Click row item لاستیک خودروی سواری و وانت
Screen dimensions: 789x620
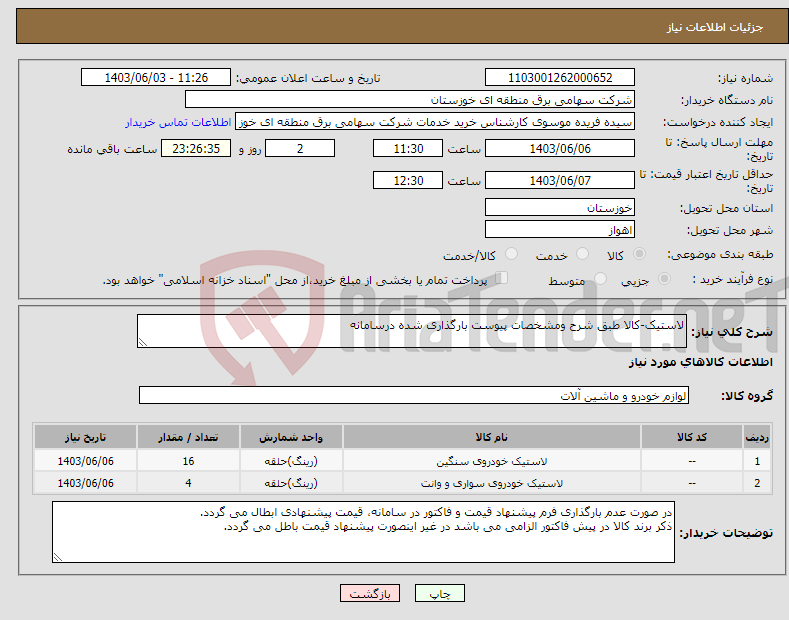coord(492,483)
